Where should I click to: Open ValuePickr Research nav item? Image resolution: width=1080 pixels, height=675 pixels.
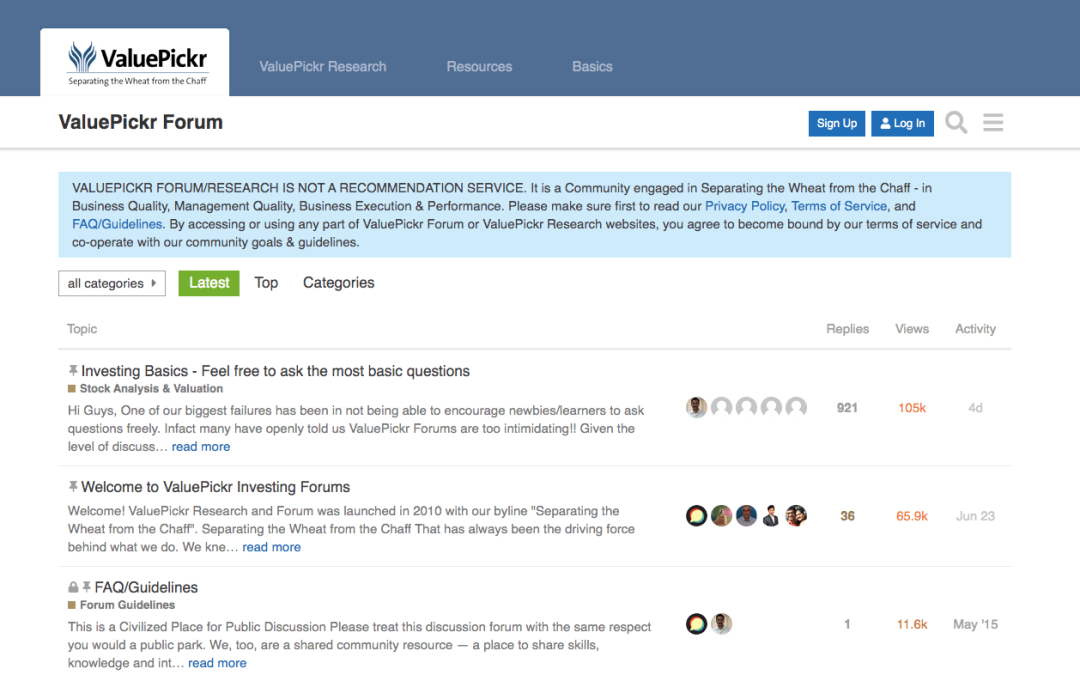click(x=322, y=67)
